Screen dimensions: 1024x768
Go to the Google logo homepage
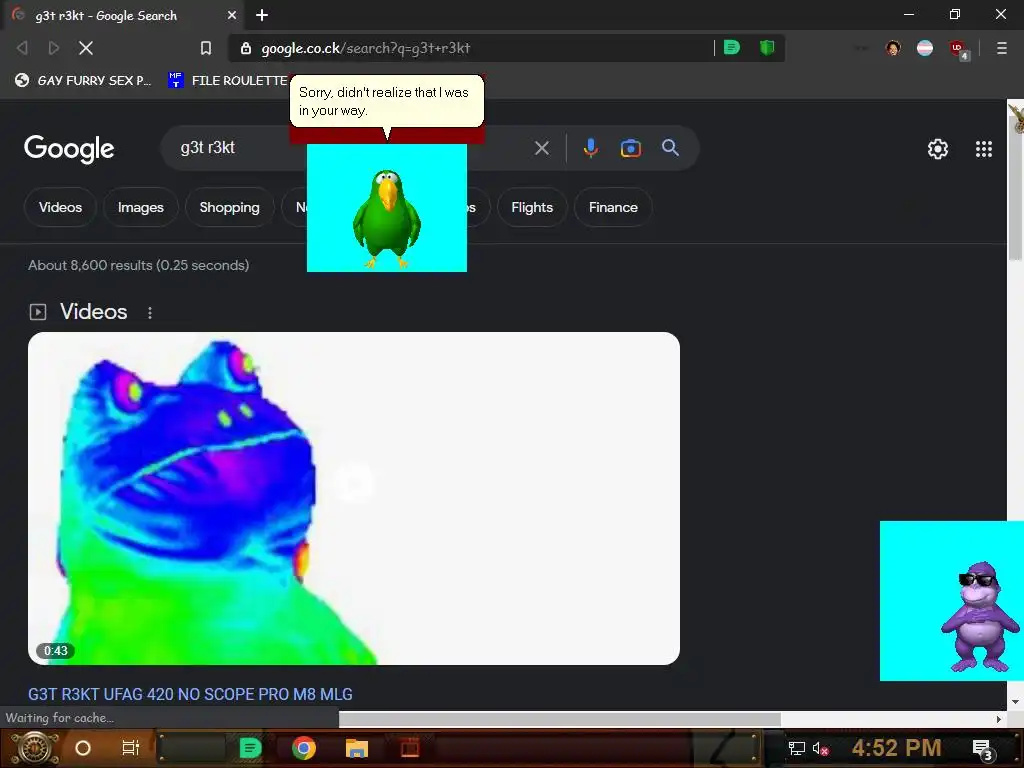tap(69, 149)
